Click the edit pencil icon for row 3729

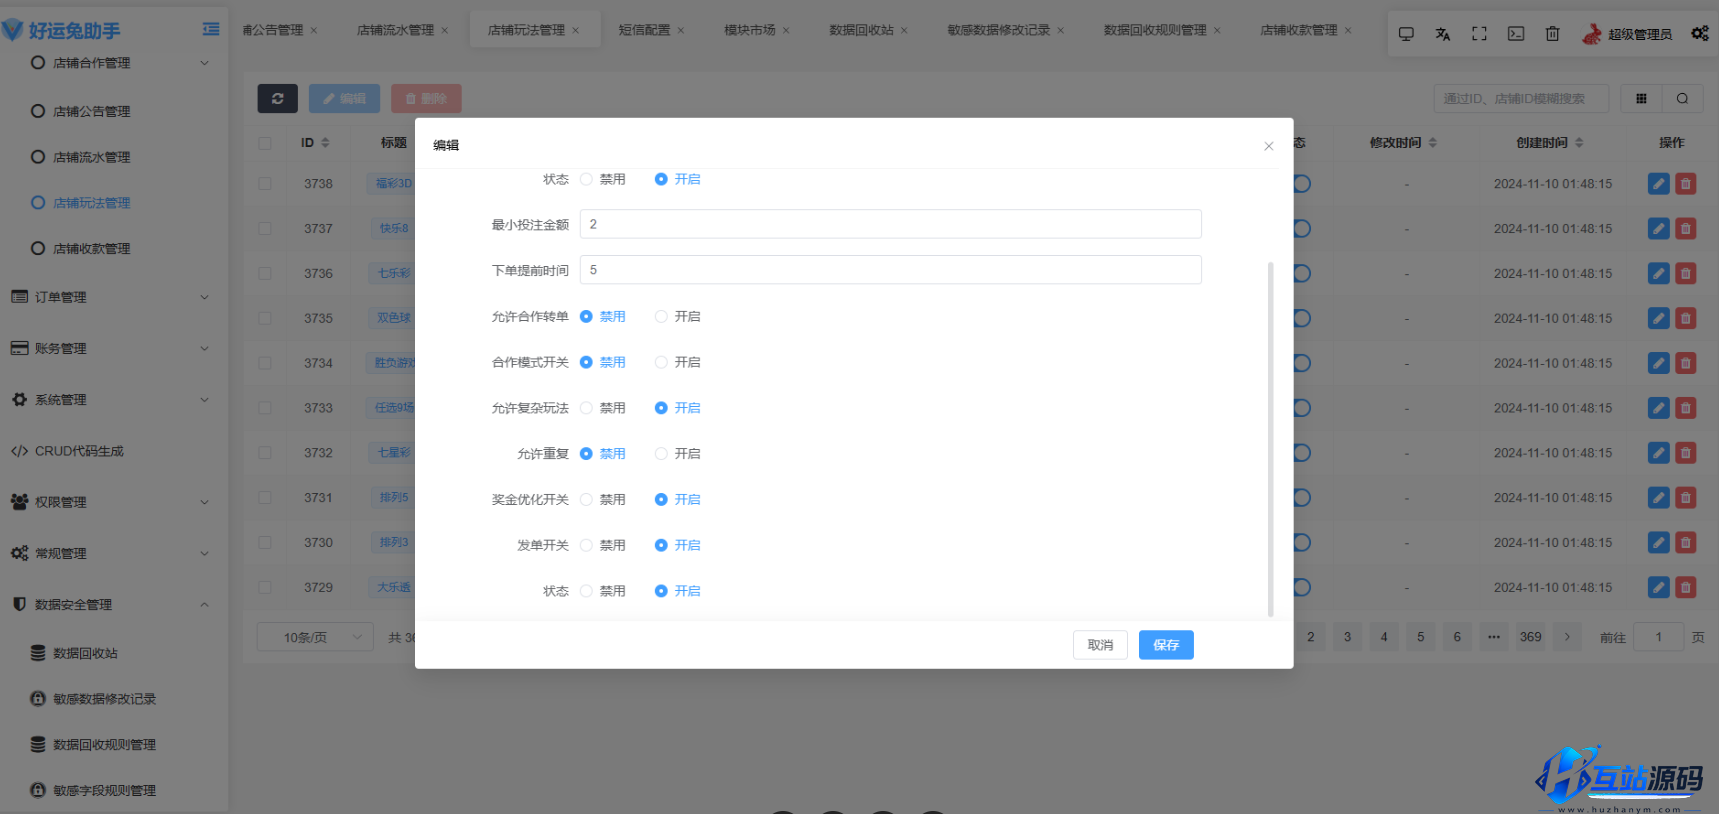click(x=1659, y=587)
